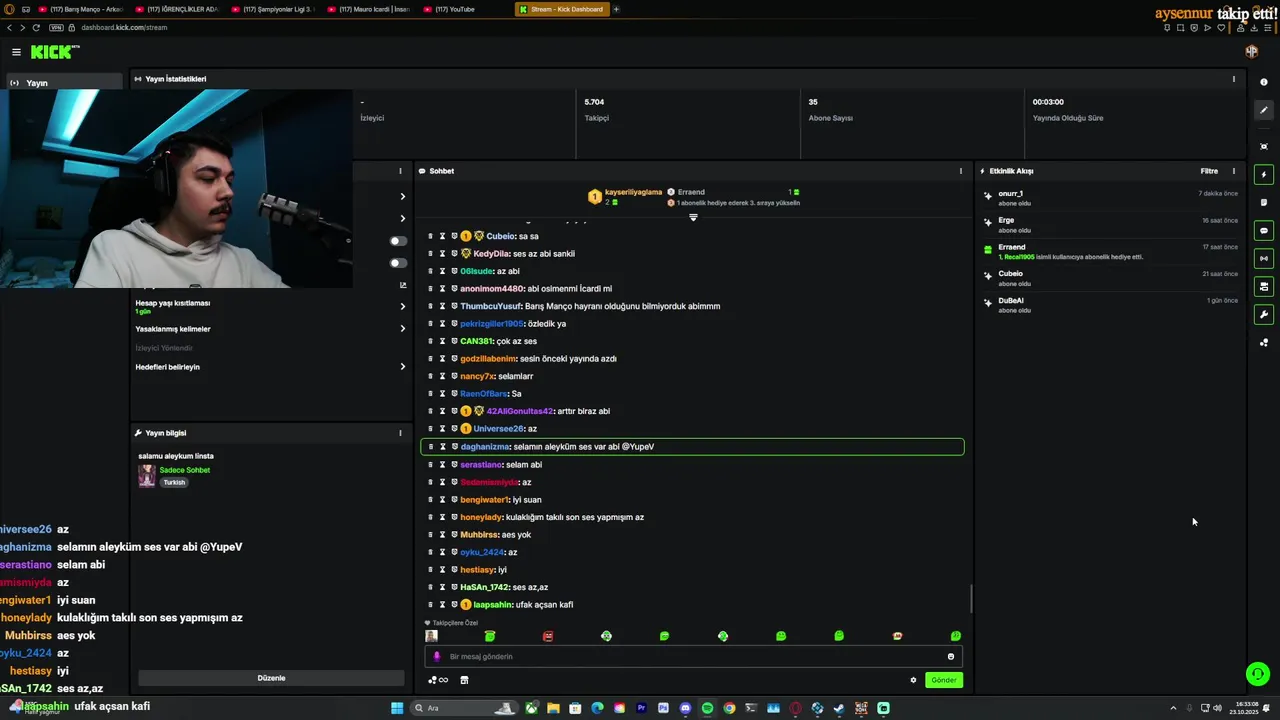The height and width of the screenshot is (720, 1280).
Task: Select the red angry emote
Action: 548,636
